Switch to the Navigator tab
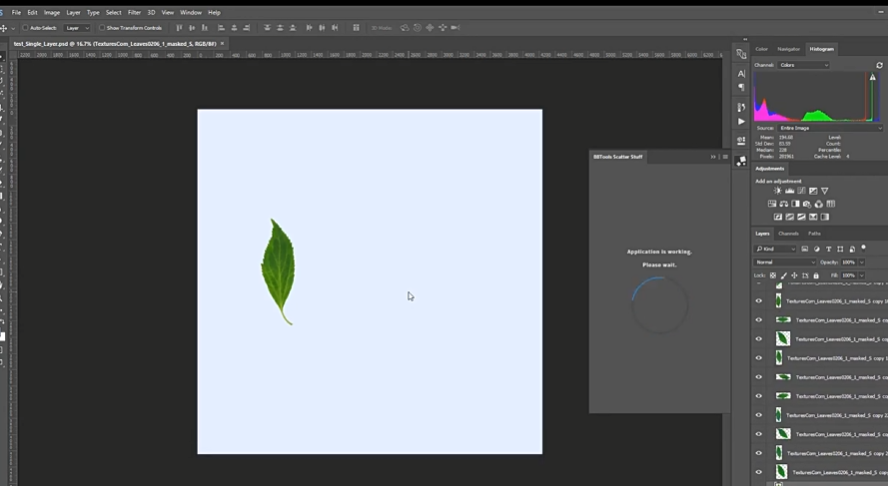Image resolution: width=888 pixels, height=486 pixels. (789, 48)
